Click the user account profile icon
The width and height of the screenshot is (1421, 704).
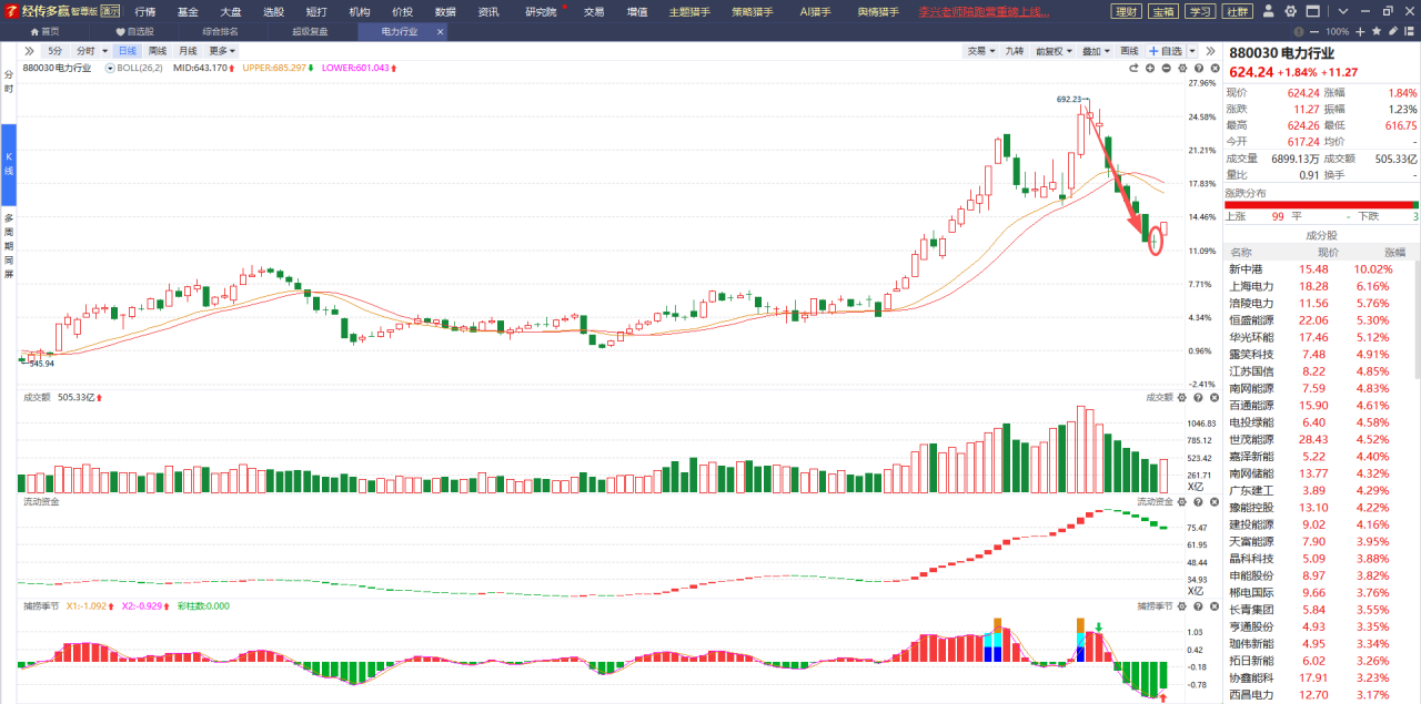click(1268, 12)
